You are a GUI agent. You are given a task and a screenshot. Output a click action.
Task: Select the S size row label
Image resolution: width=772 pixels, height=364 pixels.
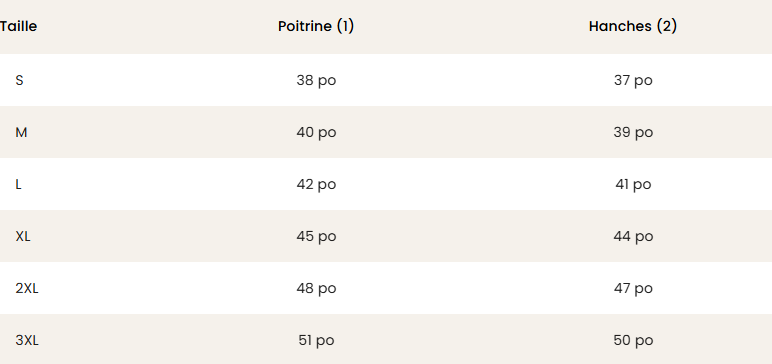coord(19,80)
